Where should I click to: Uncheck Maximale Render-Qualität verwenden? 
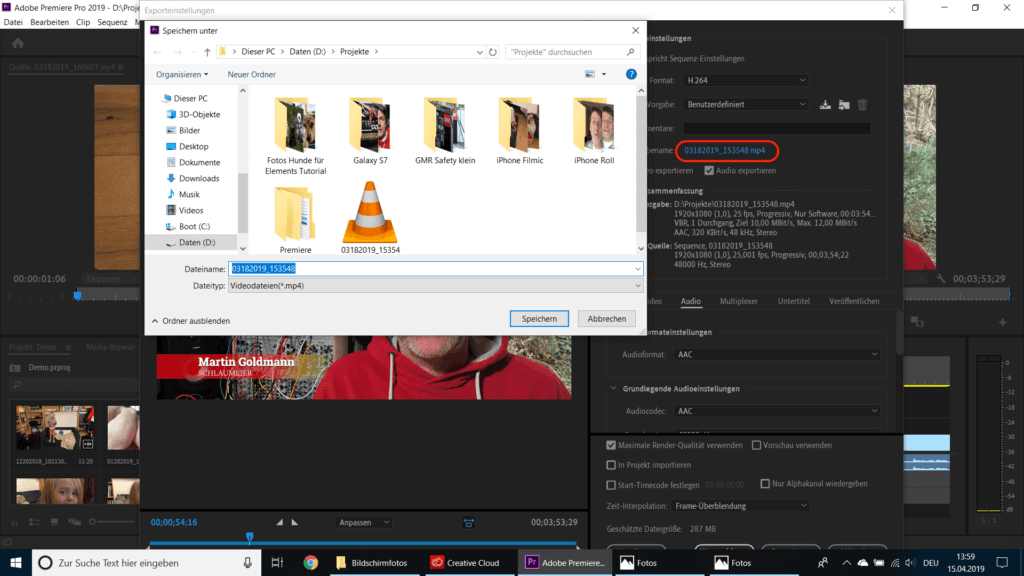[x=613, y=445]
